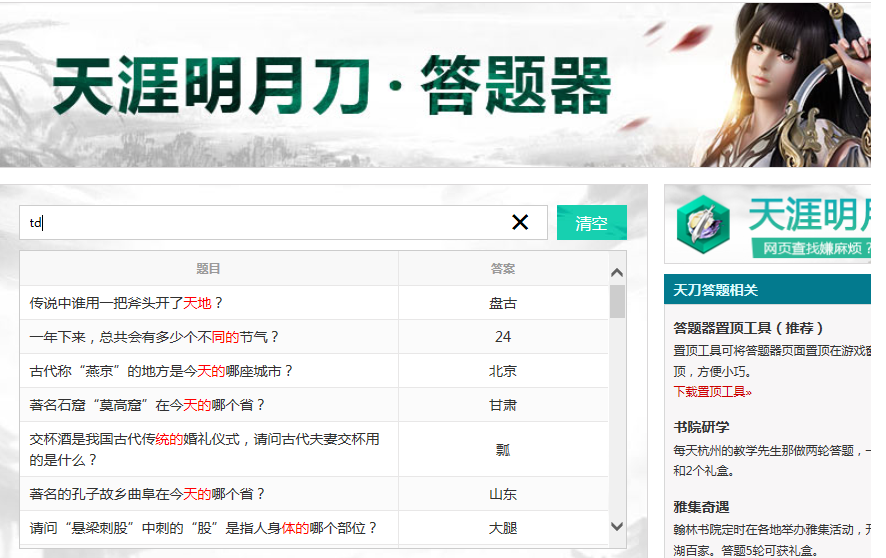Viewport: 886px width, 558px height.
Task: Click the 雅集奇遇 heading
Action: click(x=701, y=507)
